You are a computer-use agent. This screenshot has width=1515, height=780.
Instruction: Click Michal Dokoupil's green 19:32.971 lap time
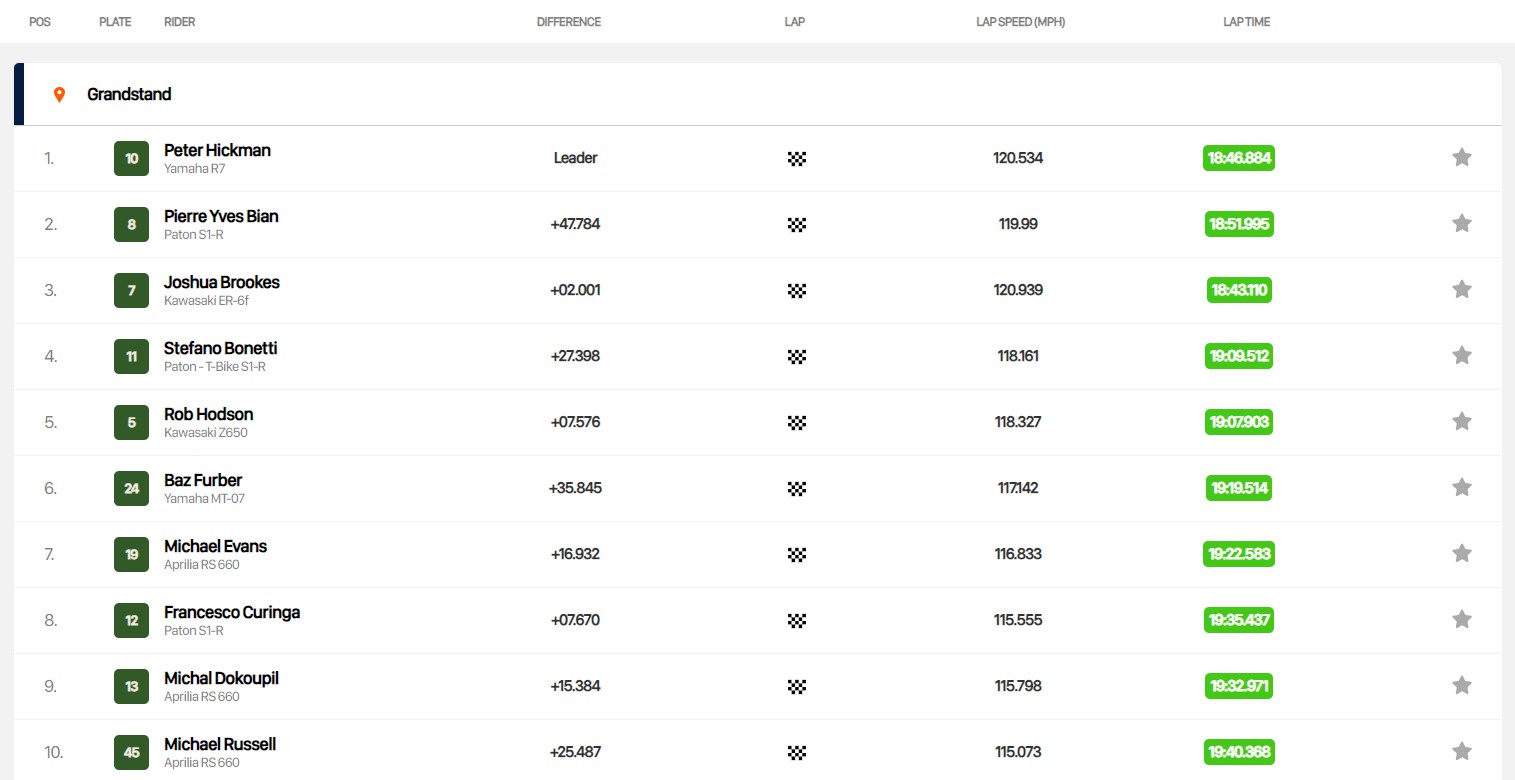click(1239, 686)
